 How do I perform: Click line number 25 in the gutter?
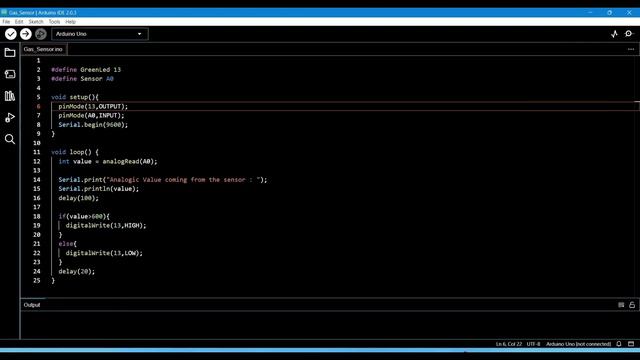(x=37, y=280)
